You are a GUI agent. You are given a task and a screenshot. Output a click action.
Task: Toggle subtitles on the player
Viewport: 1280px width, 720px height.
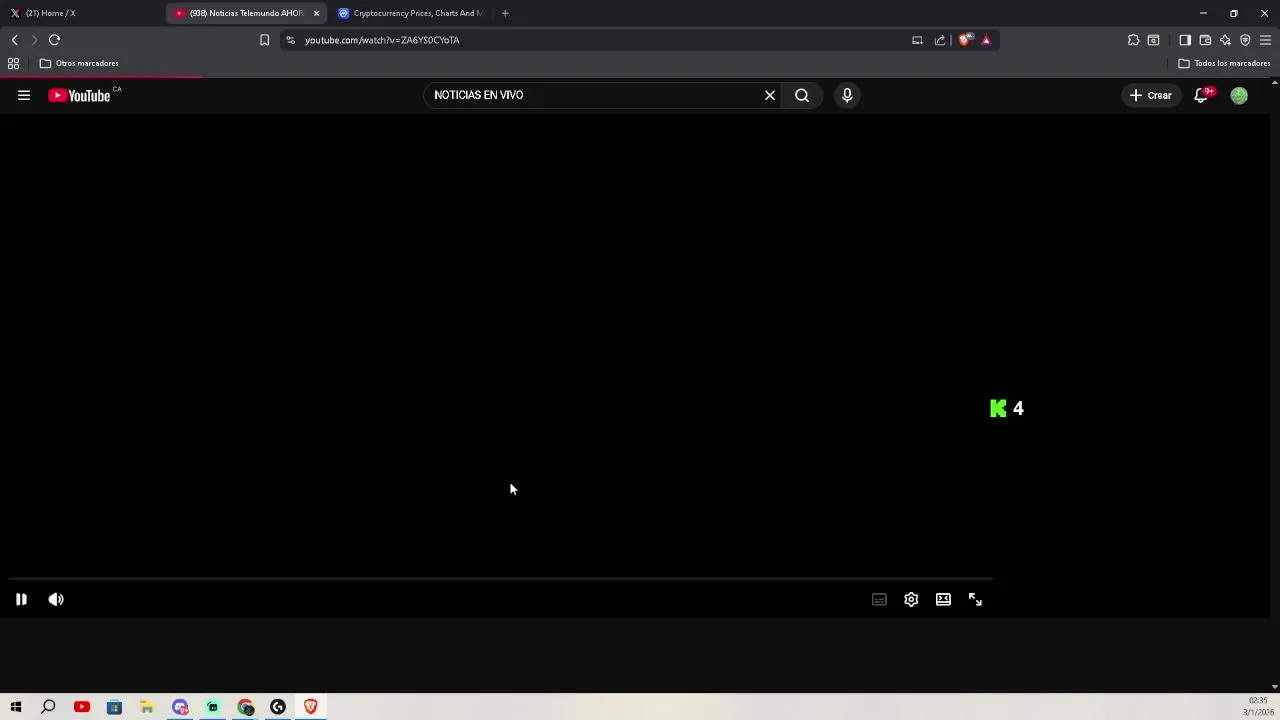[x=879, y=599]
